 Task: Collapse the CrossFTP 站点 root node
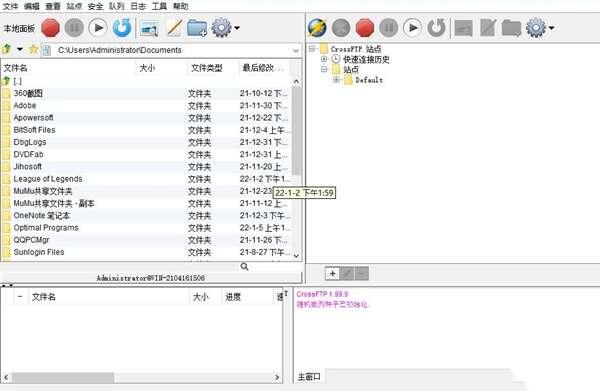pos(312,49)
